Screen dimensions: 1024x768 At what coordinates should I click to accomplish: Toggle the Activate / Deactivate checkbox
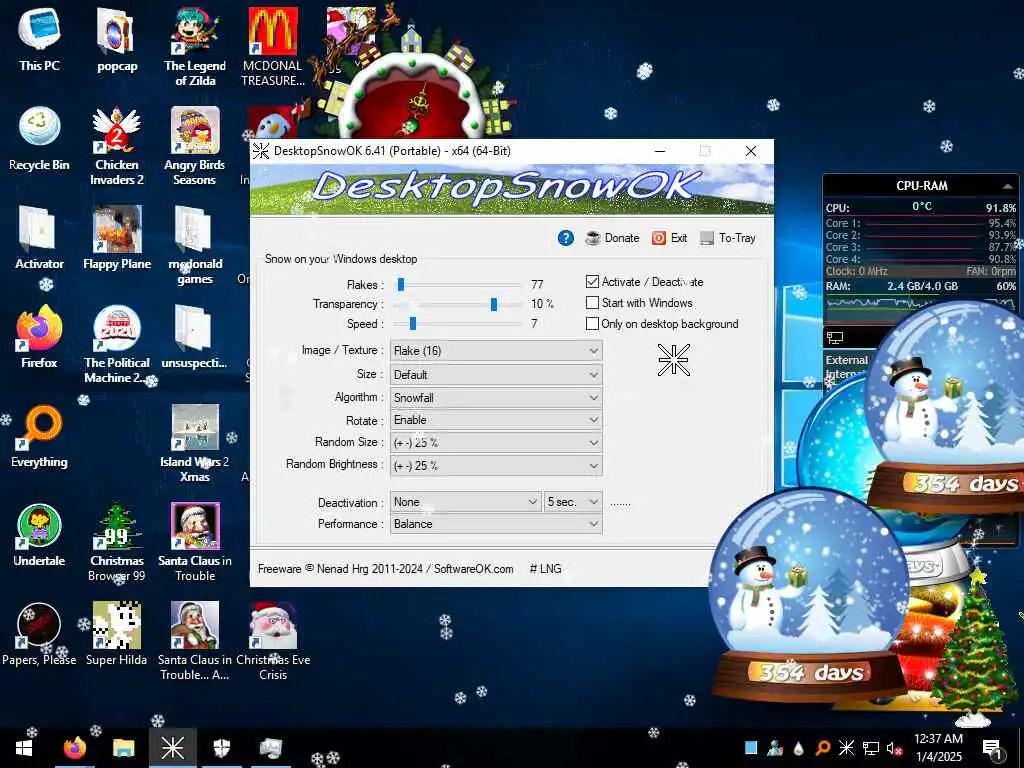(x=592, y=281)
